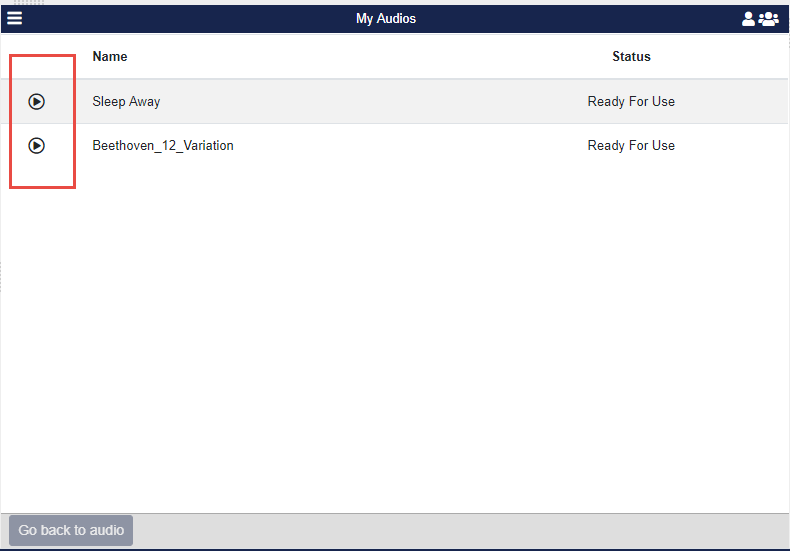Viewport: 790px width, 551px height.
Task: Open the hamburger menu
Action: click(x=15, y=18)
